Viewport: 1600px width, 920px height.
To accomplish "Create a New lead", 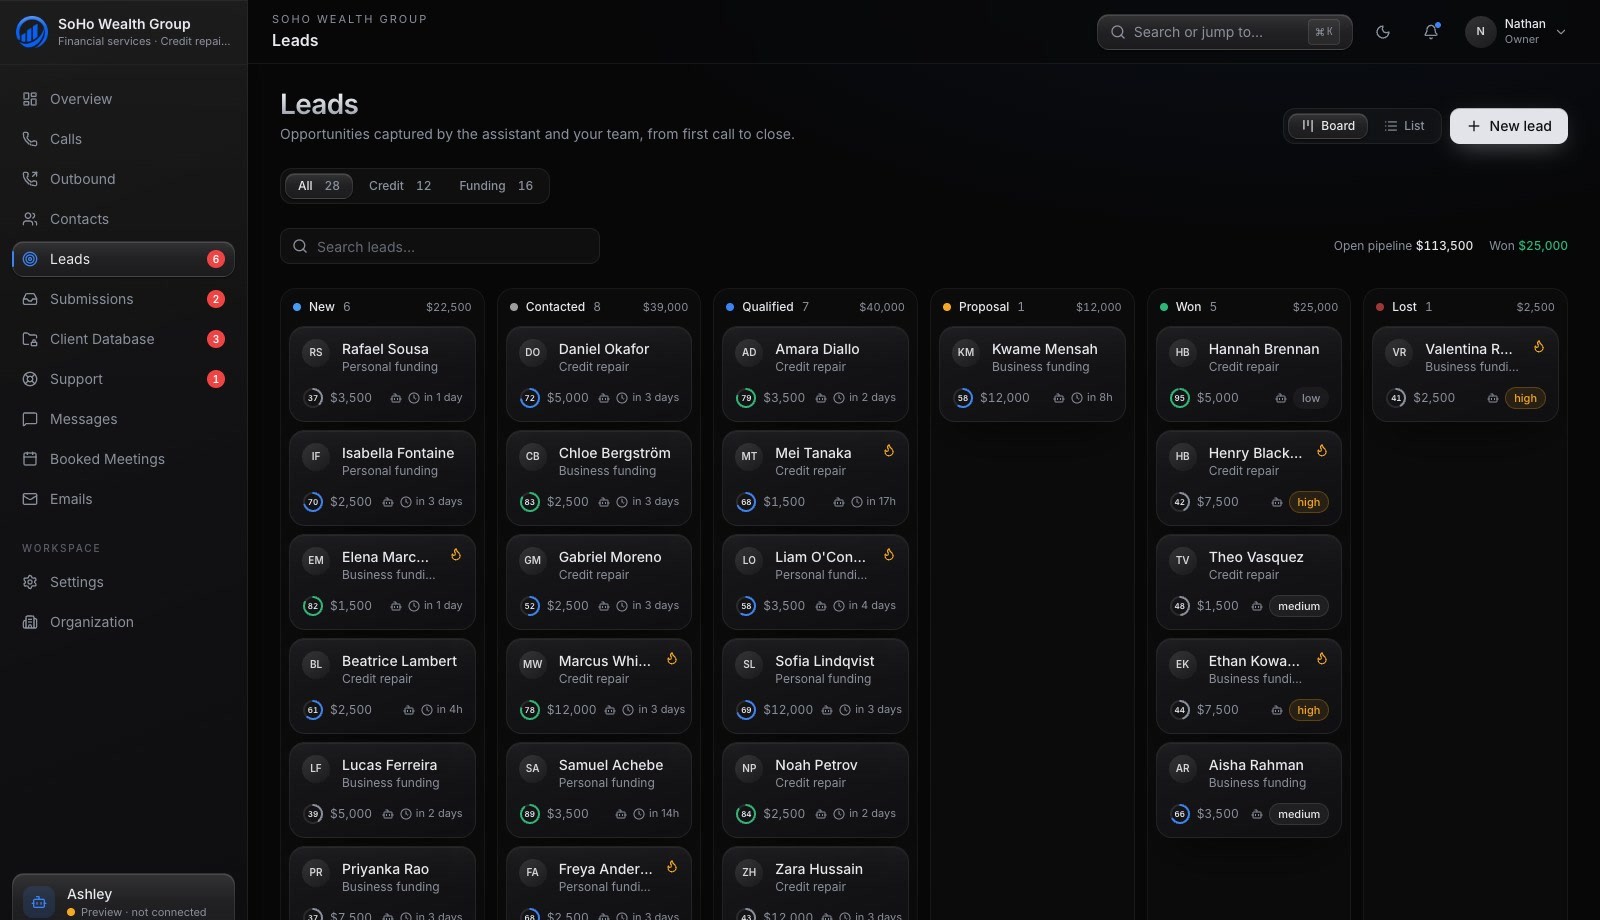I will click(x=1509, y=126).
